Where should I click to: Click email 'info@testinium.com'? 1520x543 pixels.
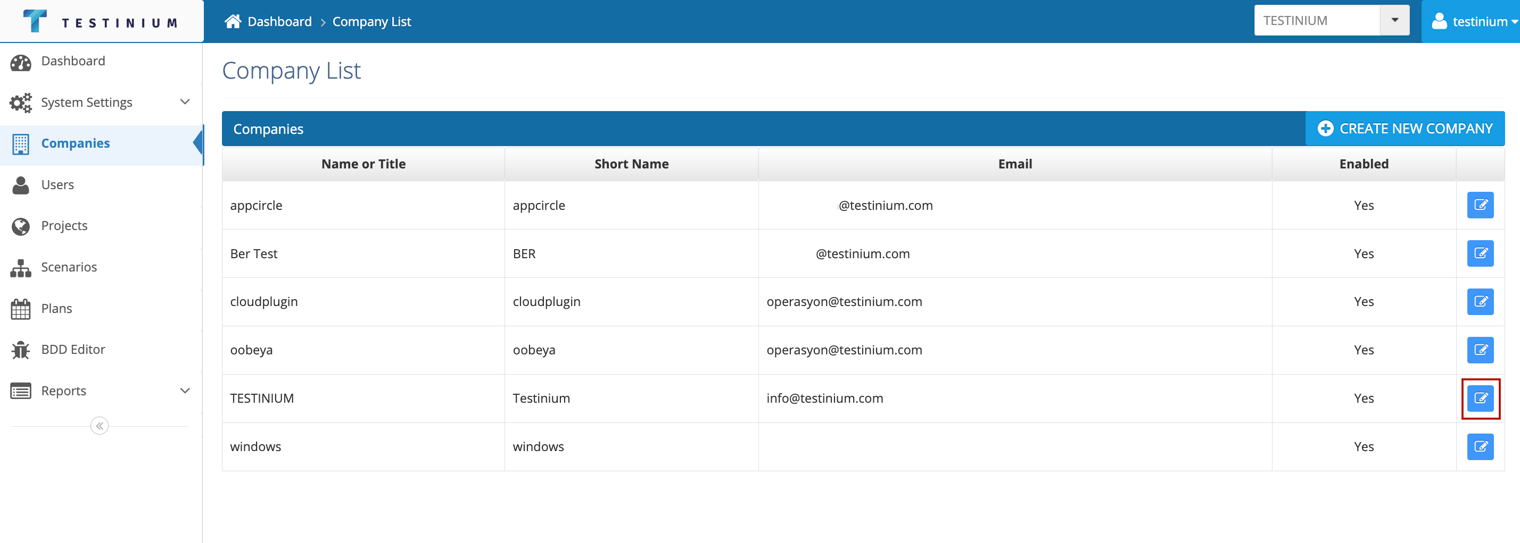825,398
